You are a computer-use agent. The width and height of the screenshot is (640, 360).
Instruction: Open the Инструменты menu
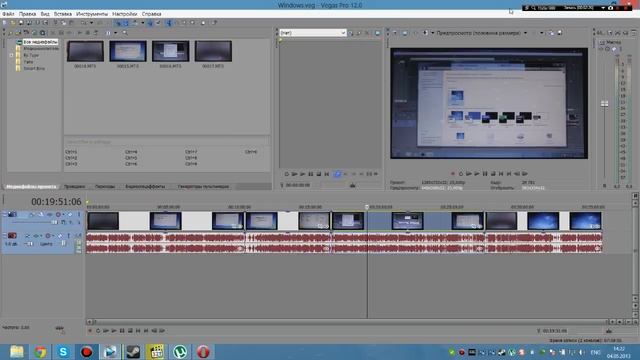(92, 14)
